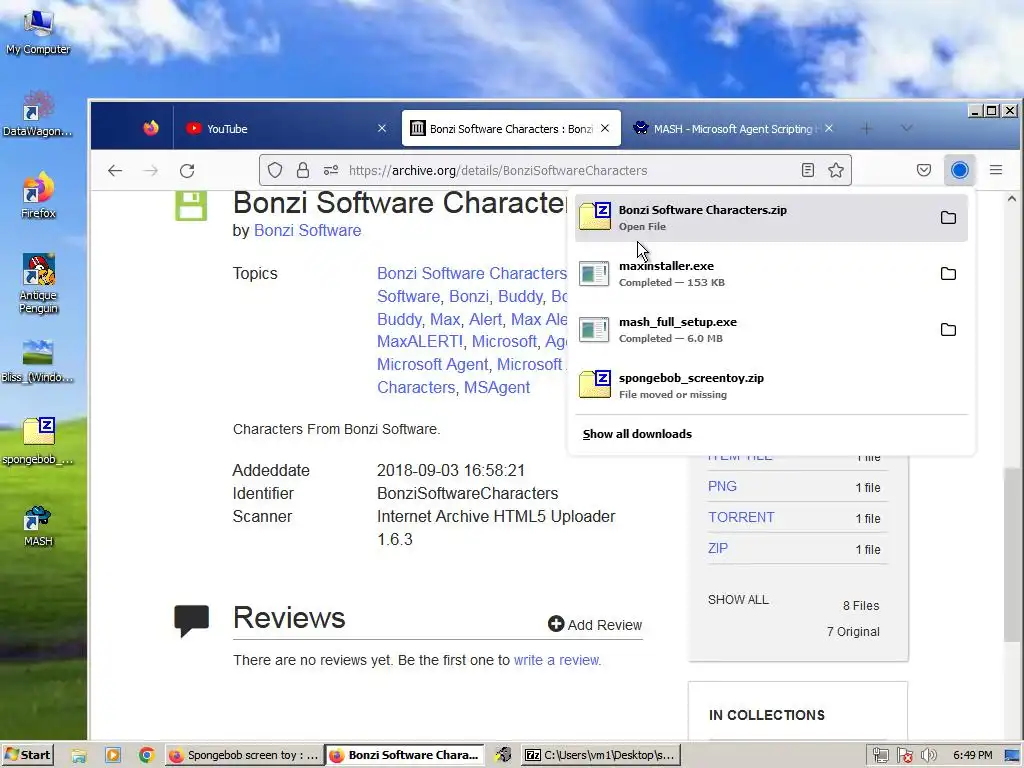Open the Firefox application hamburger menu
This screenshot has height=768, width=1024.
(996, 170)
